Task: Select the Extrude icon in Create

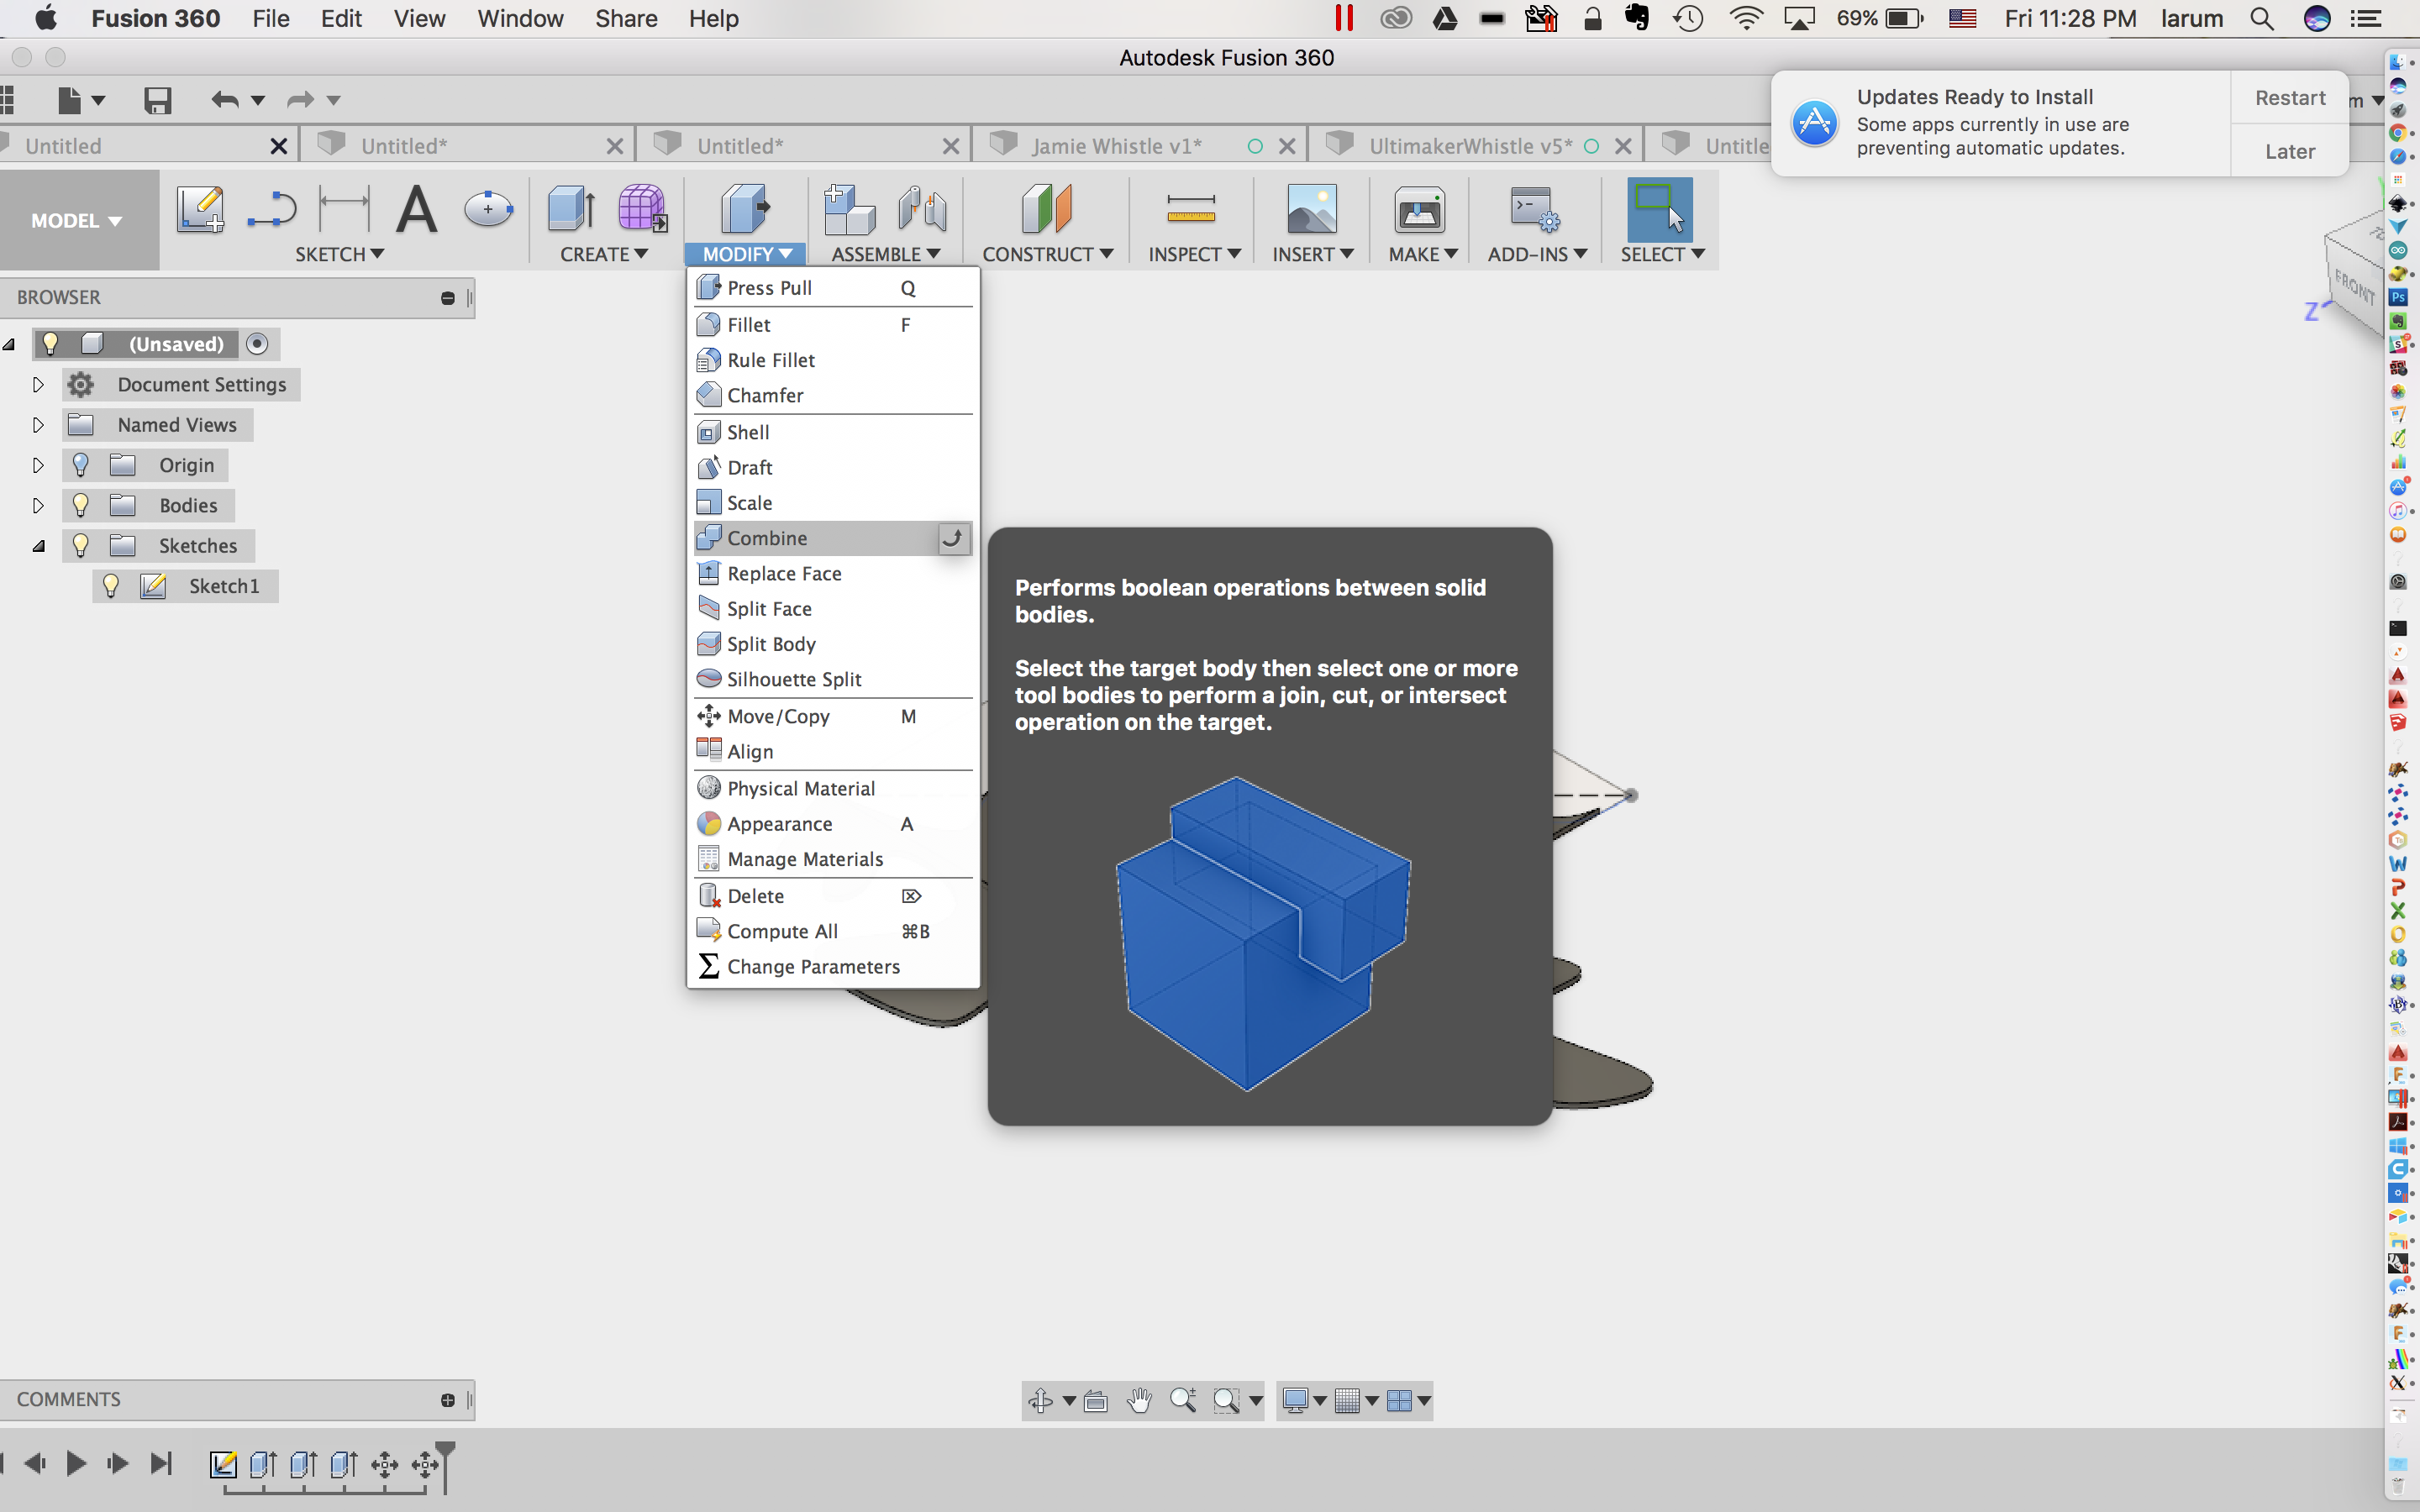Action: [571, 209]
